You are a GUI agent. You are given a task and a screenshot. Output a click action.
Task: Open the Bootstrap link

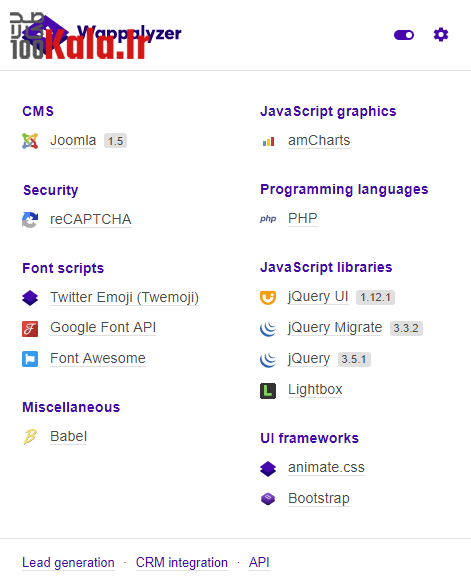pyautogui.click(x=319, y=498)
